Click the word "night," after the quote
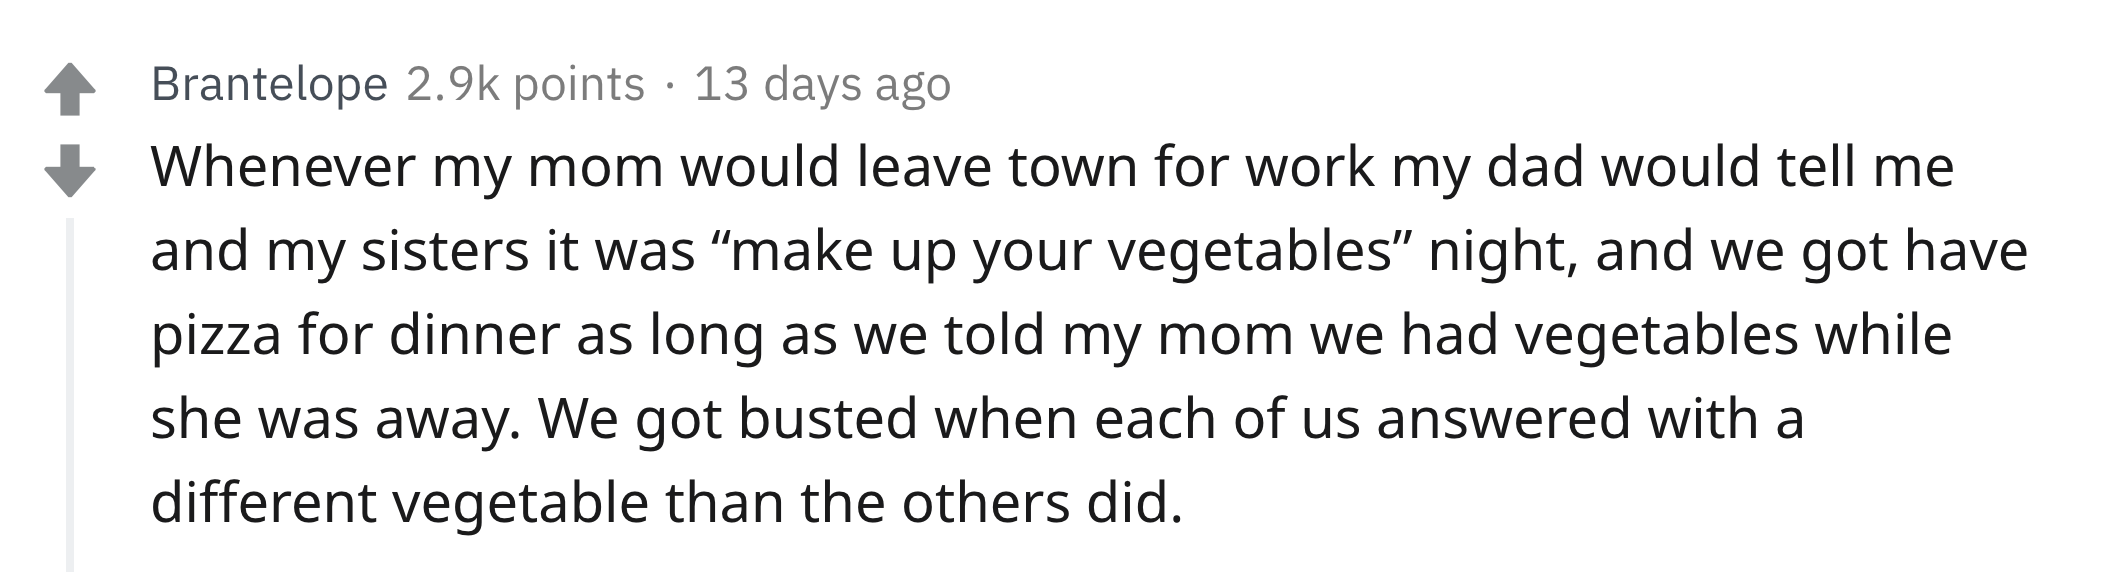The height and width of the screenshot is (572, 2118). (x=1503, y=250)
